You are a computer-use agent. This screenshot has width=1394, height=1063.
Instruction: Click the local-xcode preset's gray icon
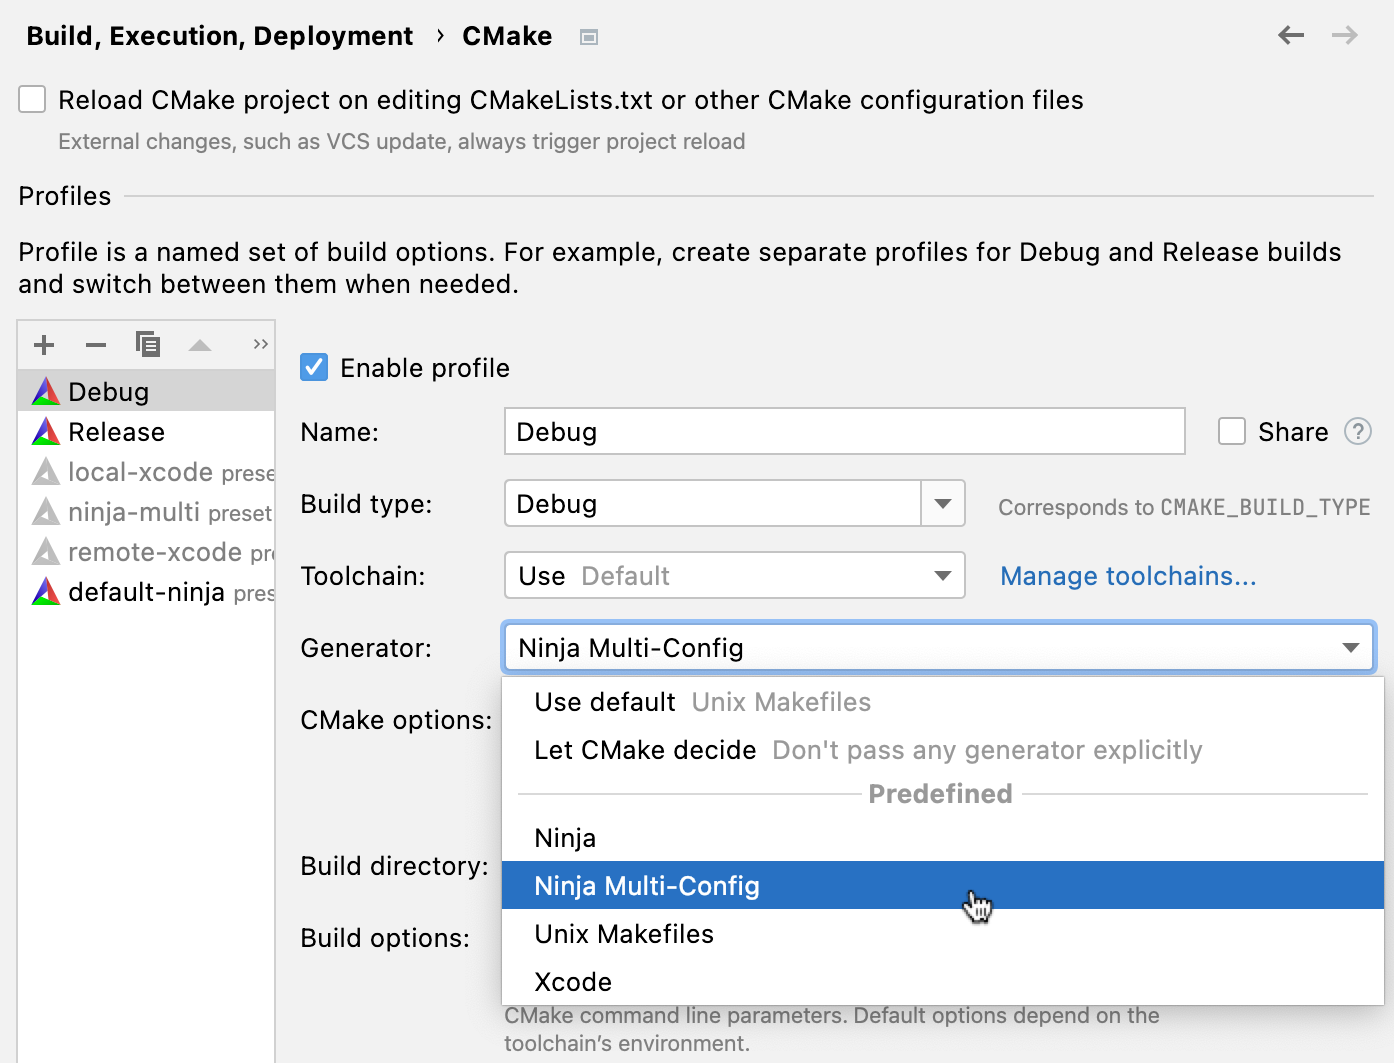pyautogui.click(x=46, y=471)
